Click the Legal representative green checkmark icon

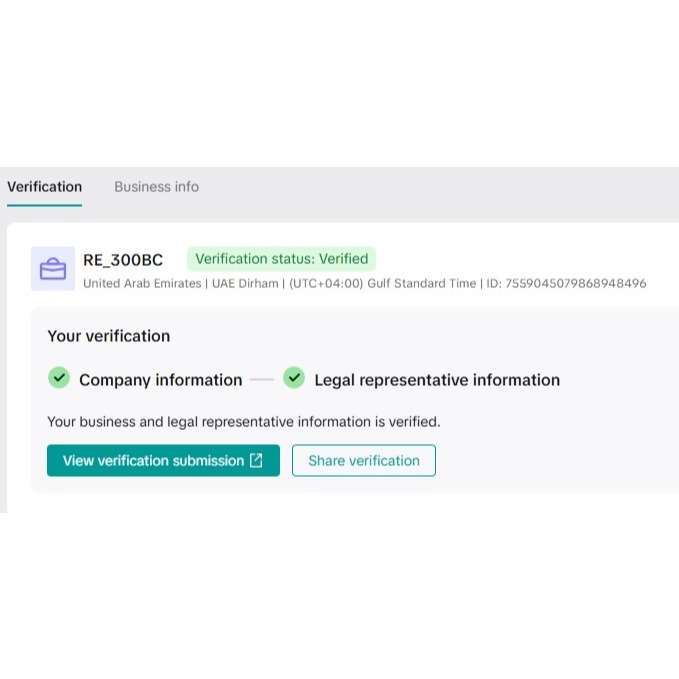(294, 378)
